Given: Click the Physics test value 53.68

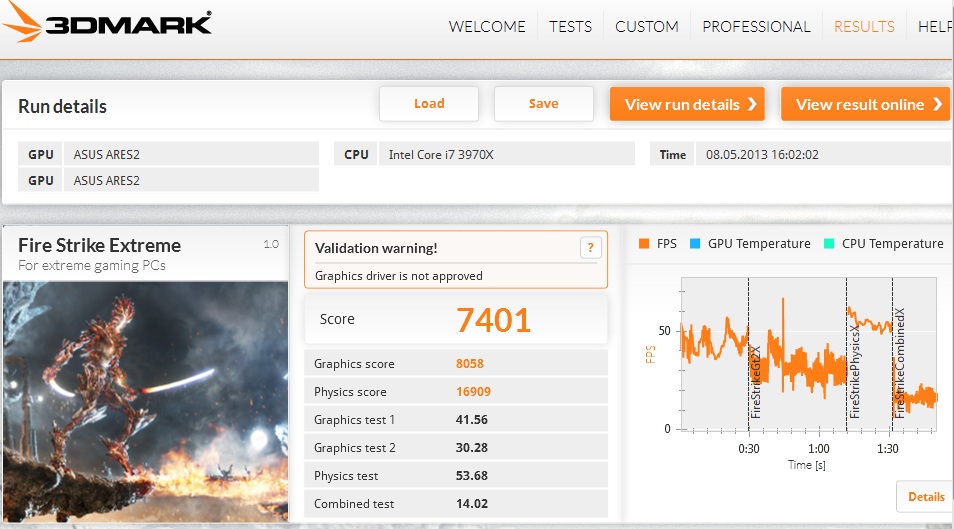Looking at the screenshot, I should pos(472,475).
